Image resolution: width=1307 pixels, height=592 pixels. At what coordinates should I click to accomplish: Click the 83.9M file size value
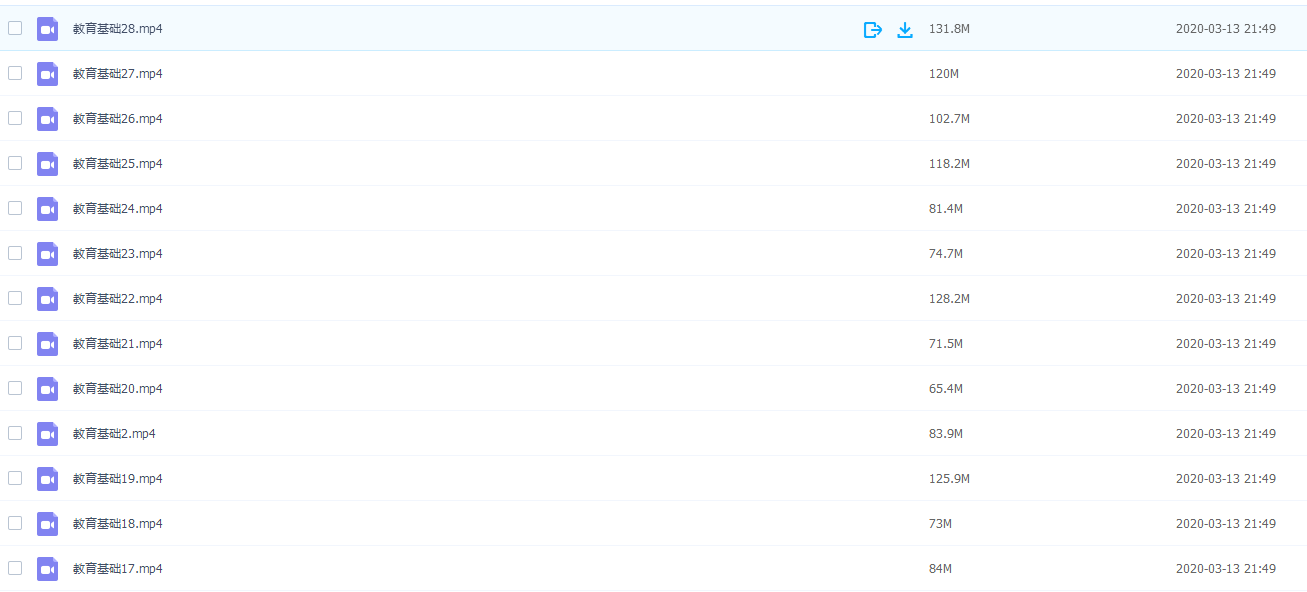click(x=946, y=434)
